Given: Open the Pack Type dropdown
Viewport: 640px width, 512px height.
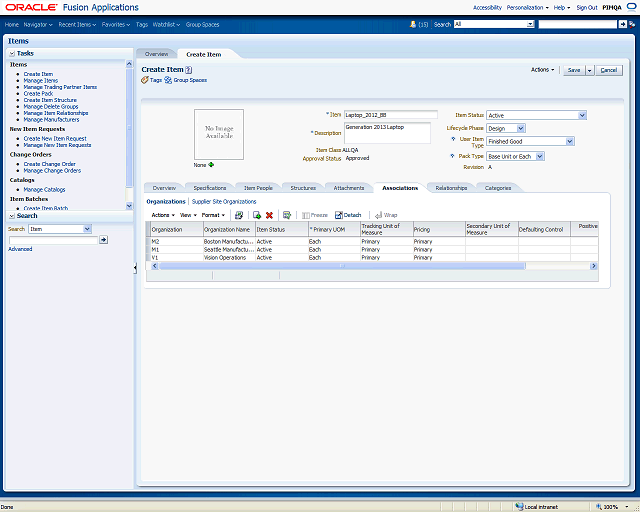Looking at the screenshot, I should (540, 156).
